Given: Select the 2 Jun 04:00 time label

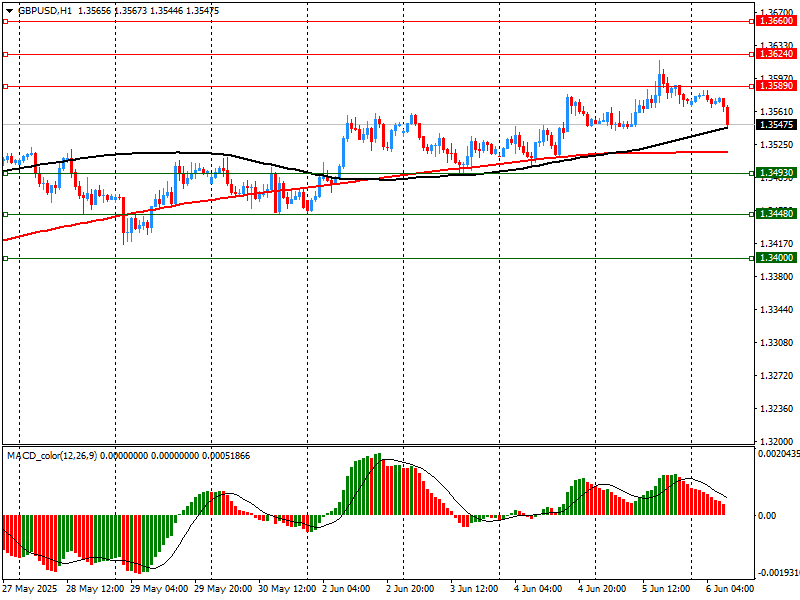Looking at the screenshot, I should [x=346, y=589].
